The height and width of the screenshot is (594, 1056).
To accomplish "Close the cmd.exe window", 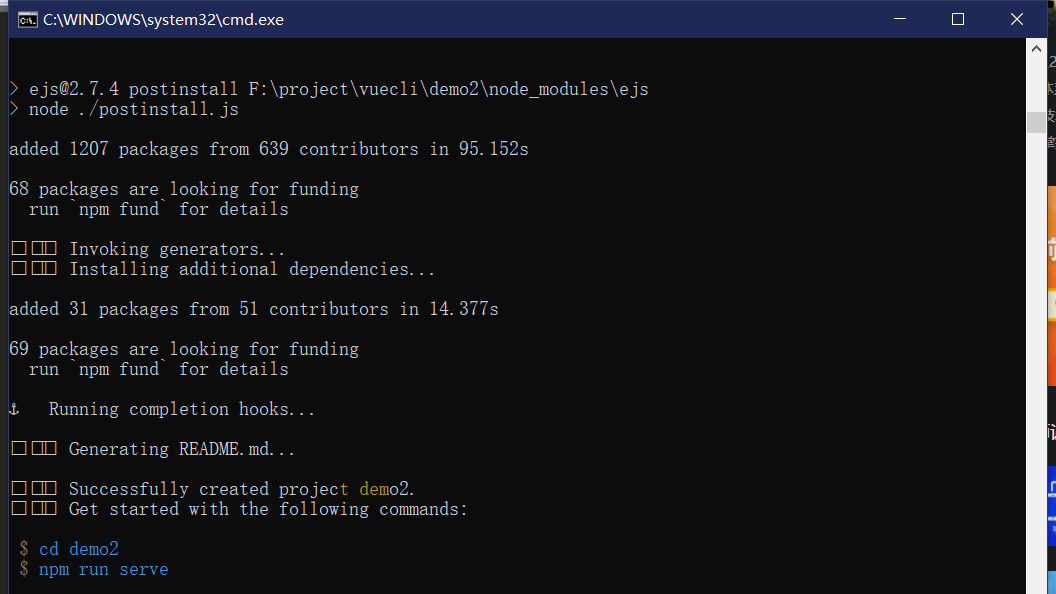I will tap(1016, 20).
